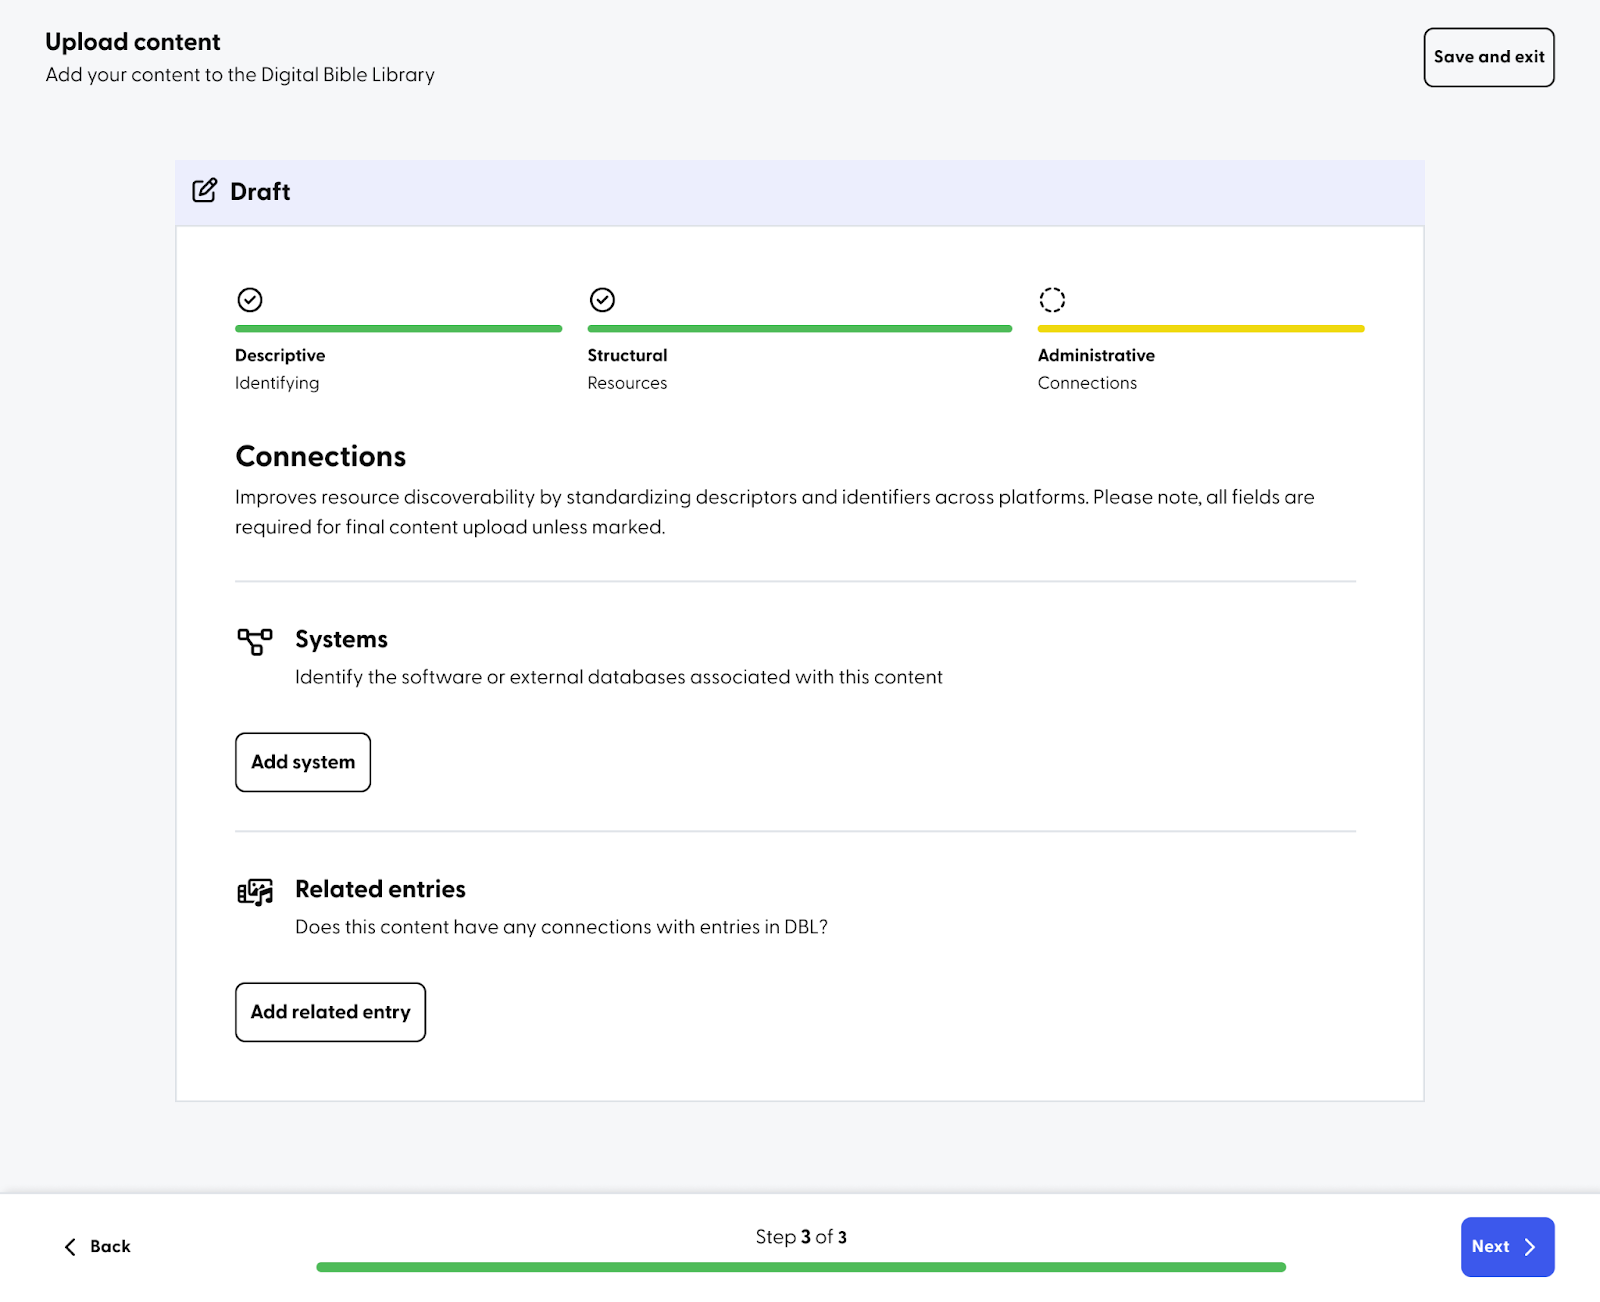
Task: Click the Related entries heading
Action: click(x=380, y=889)
